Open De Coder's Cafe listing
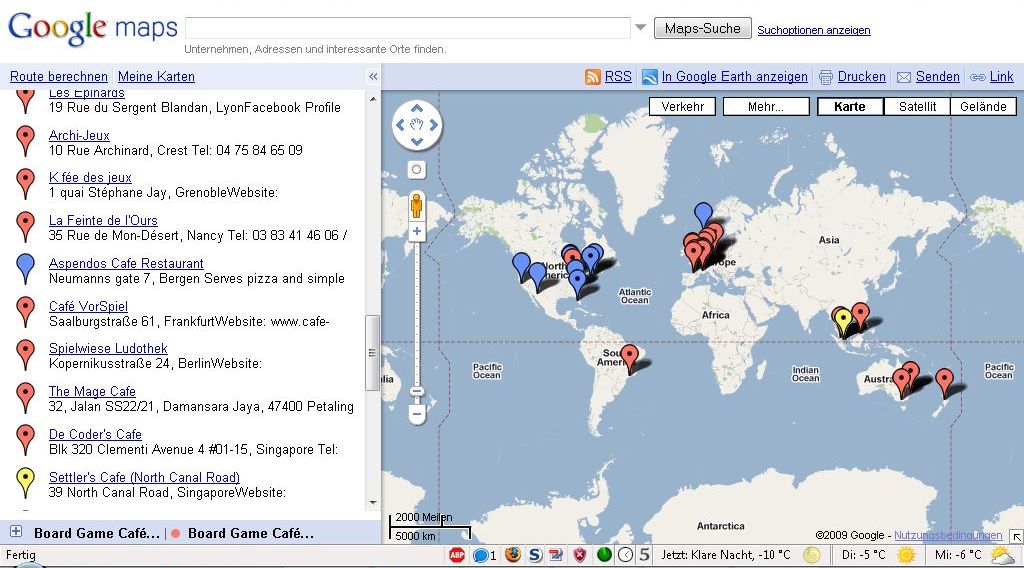Image resolution: width=1024 pixels, height=568 pixels. (x=95, y=434)
